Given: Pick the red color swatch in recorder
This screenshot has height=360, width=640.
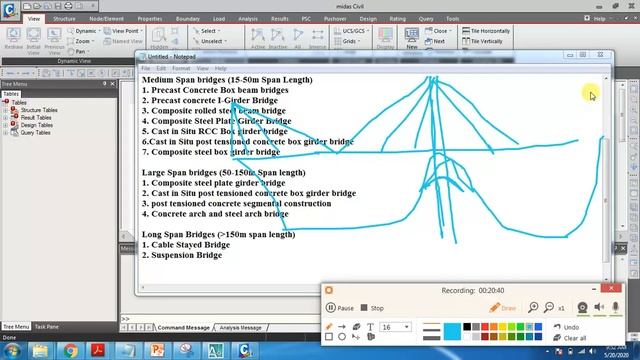Looking at the screenshot, I should click(484, 327).
